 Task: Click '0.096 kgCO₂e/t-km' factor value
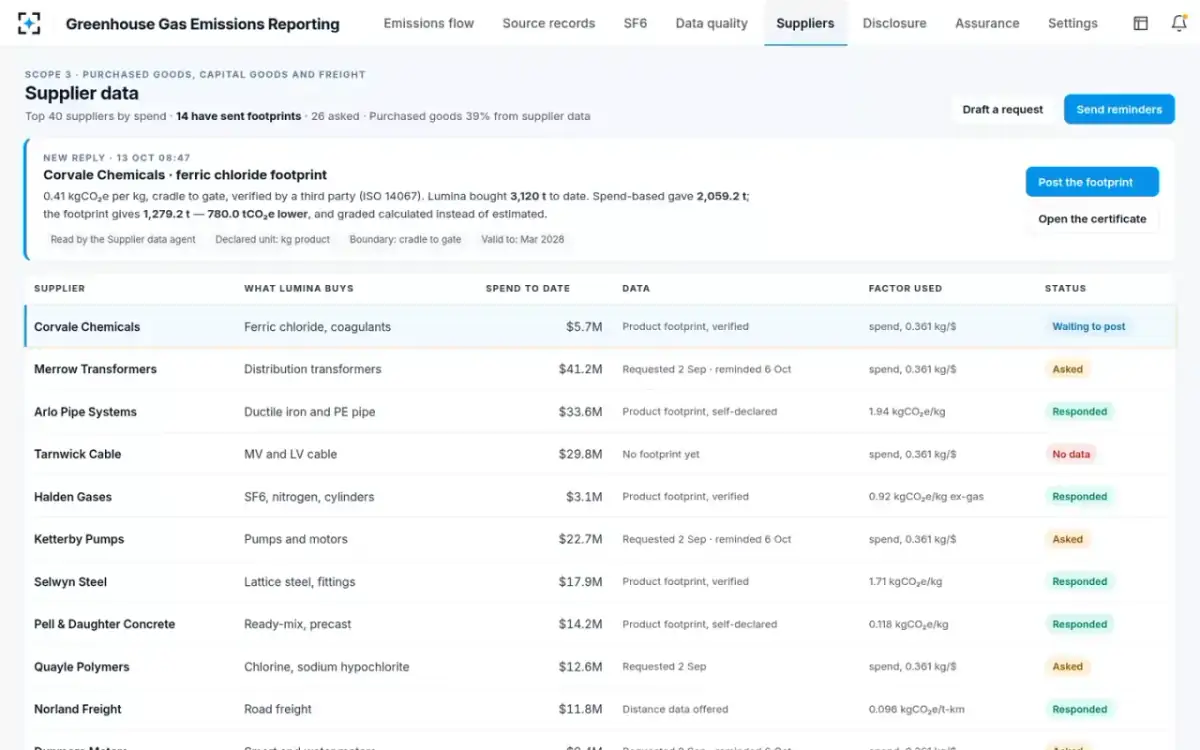tap(915, 709)
